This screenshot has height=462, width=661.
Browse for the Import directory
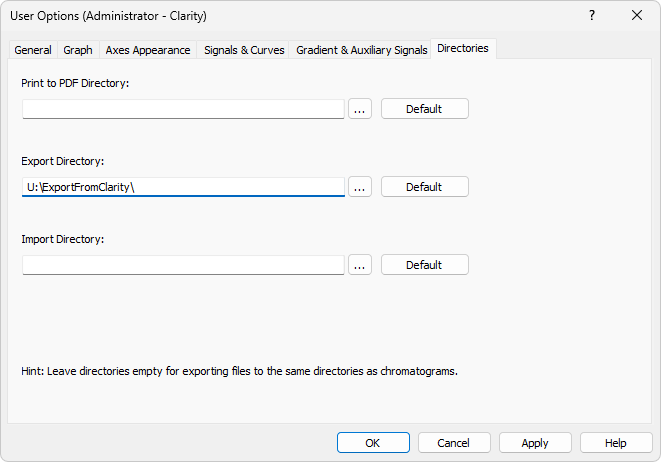360,265
